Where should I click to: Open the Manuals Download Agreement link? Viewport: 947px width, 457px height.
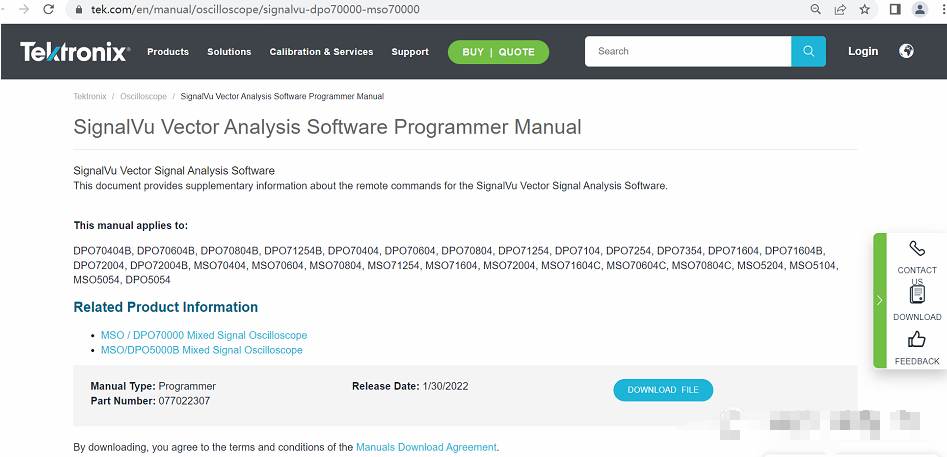426,447
